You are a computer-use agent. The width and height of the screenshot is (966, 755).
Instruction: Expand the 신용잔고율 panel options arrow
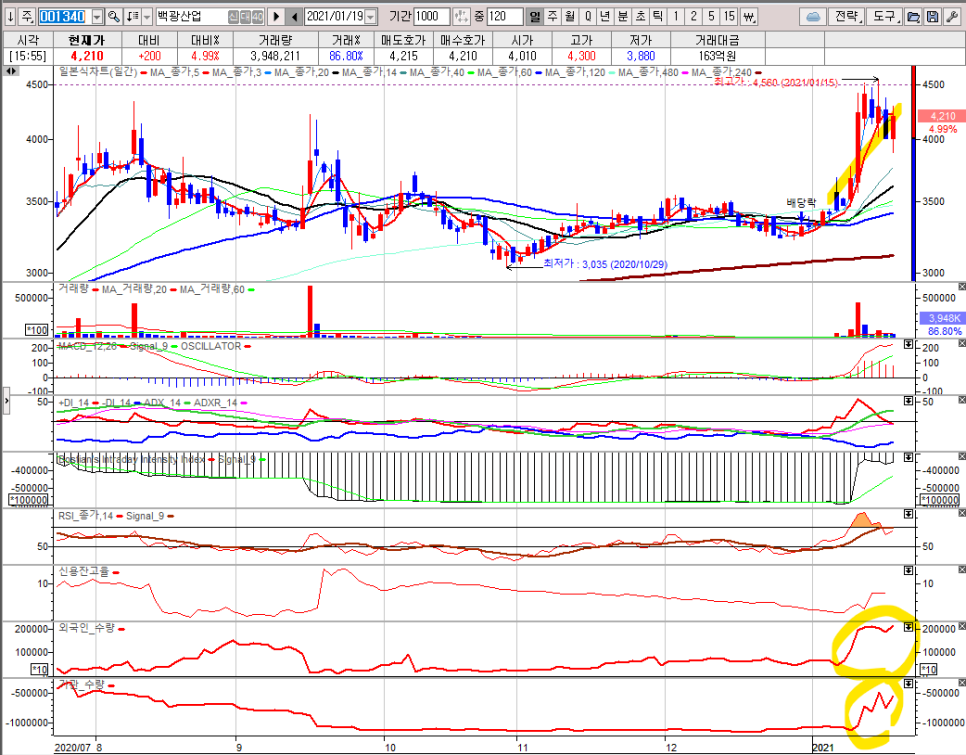[908, 571]
